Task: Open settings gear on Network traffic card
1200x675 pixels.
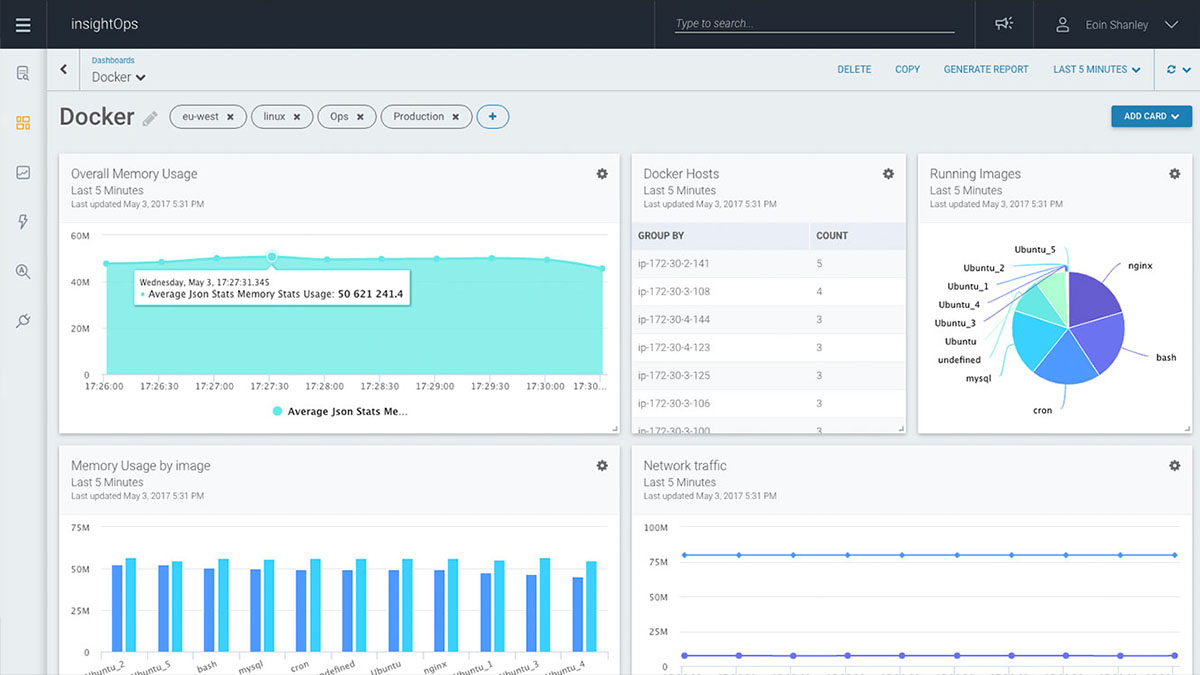Action: (1174, 466)
